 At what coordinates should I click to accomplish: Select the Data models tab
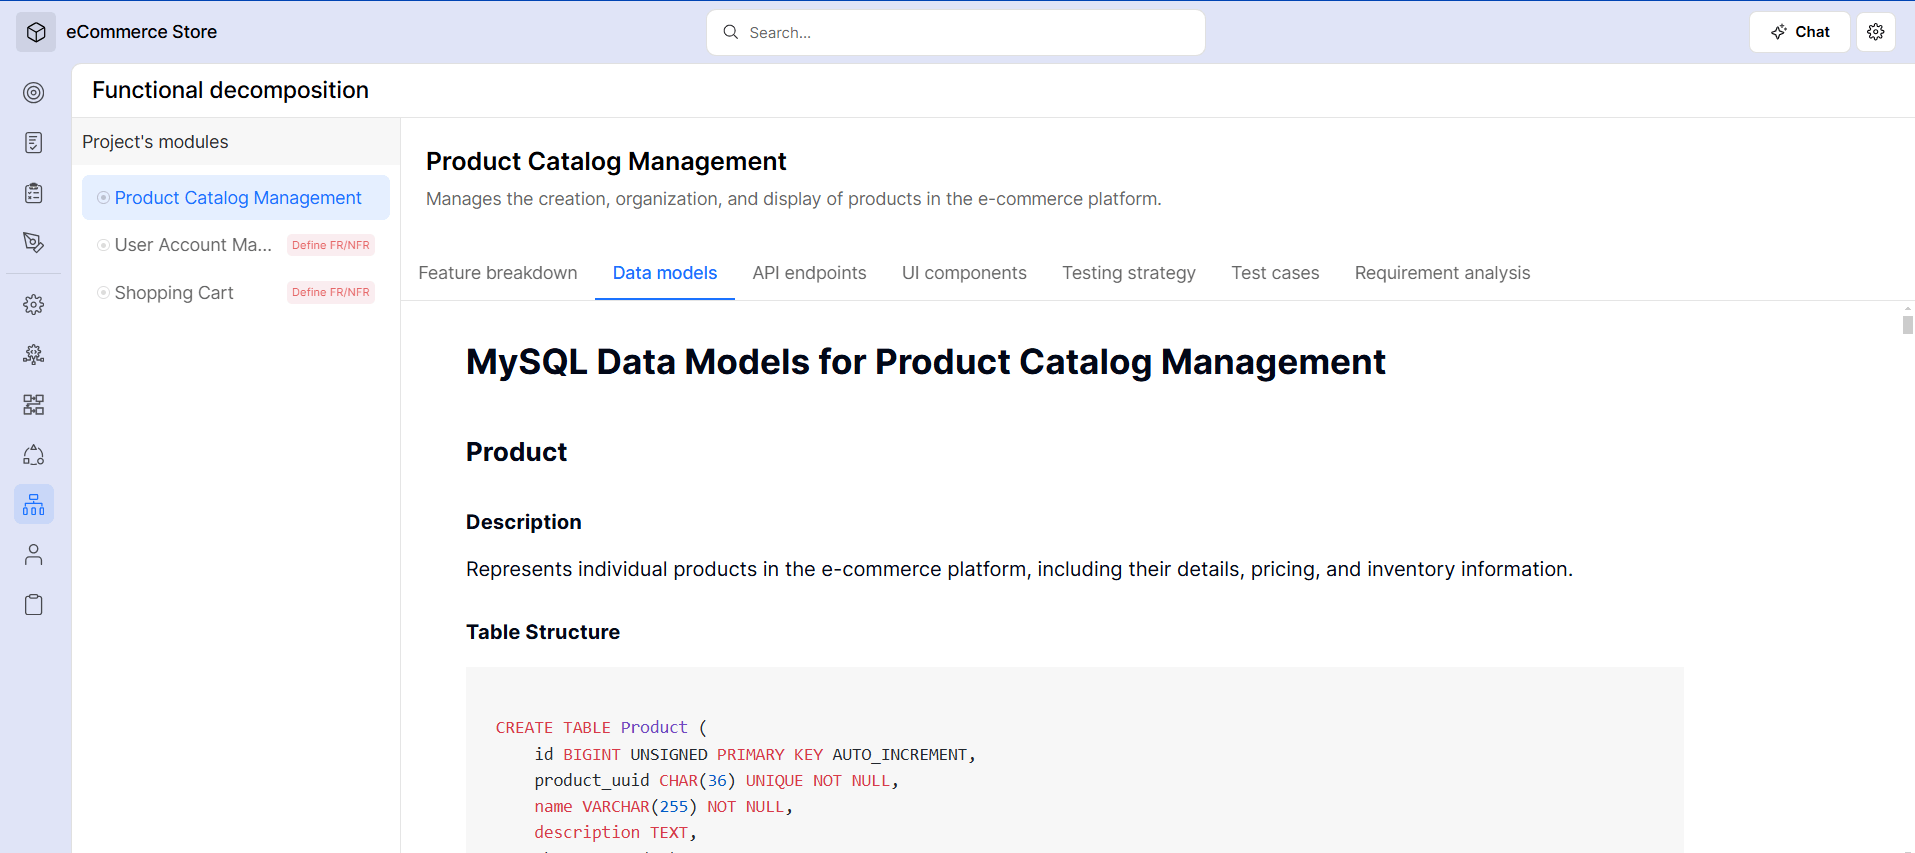point(665,273)
